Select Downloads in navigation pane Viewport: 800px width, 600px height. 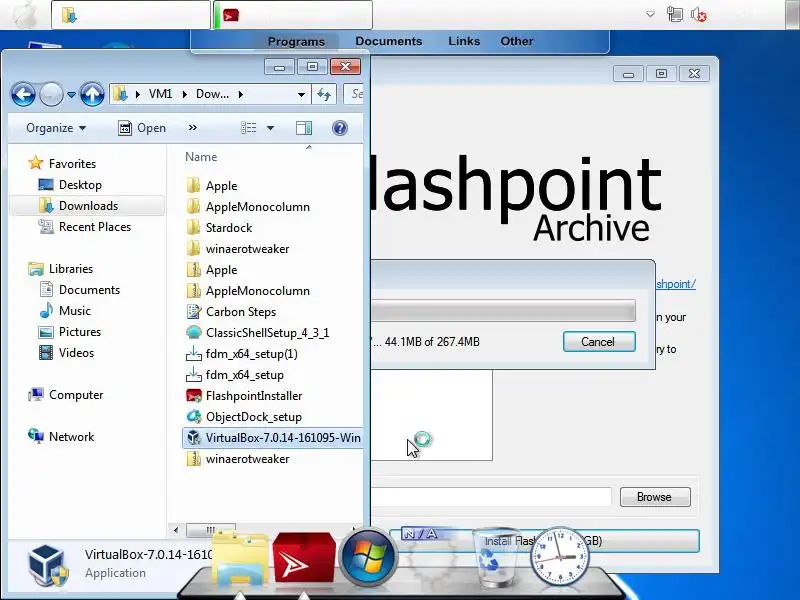coord(88,206)
